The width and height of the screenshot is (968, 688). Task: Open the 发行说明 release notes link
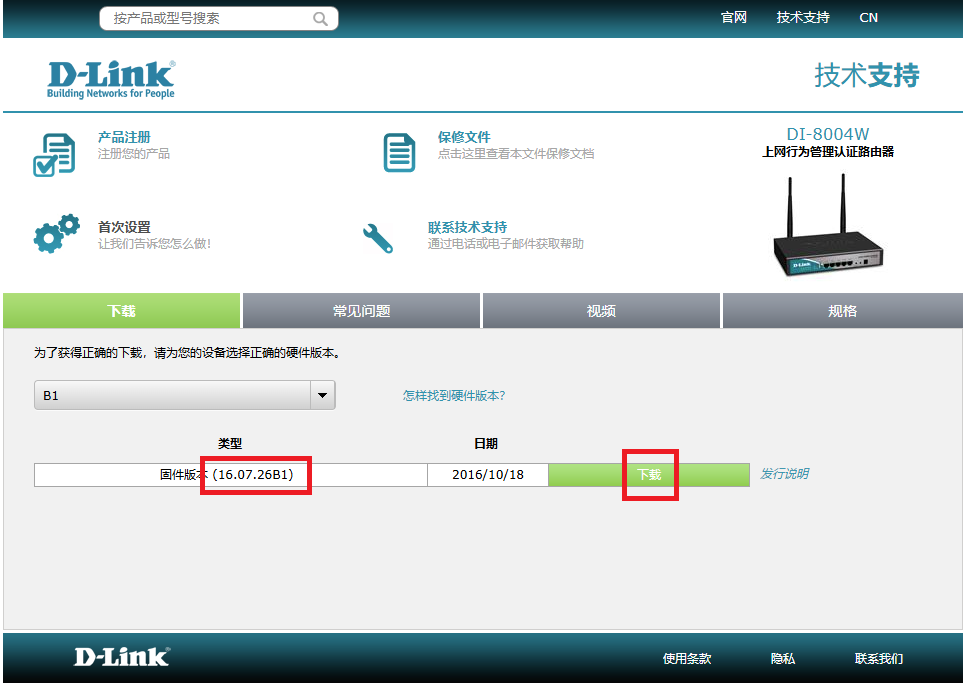[784, 474]
